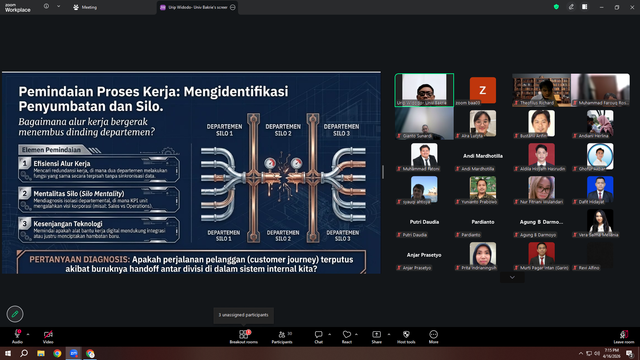Screen dimensions: 640x360
Task: Select Theofilus Richard's video tile
Action: click(x=542, y=90)
